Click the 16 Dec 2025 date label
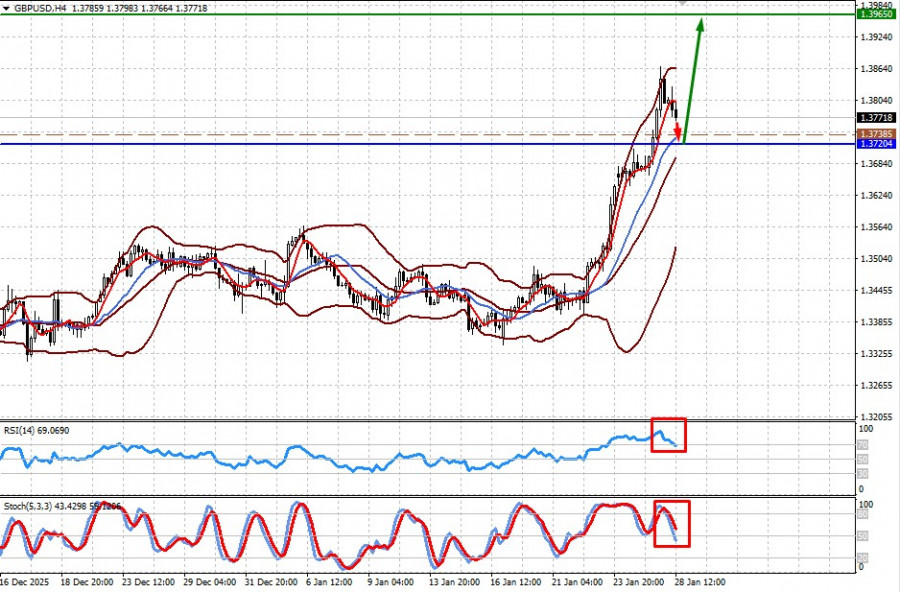This screenshot has height=592, width=900. [x=25, y=582]
